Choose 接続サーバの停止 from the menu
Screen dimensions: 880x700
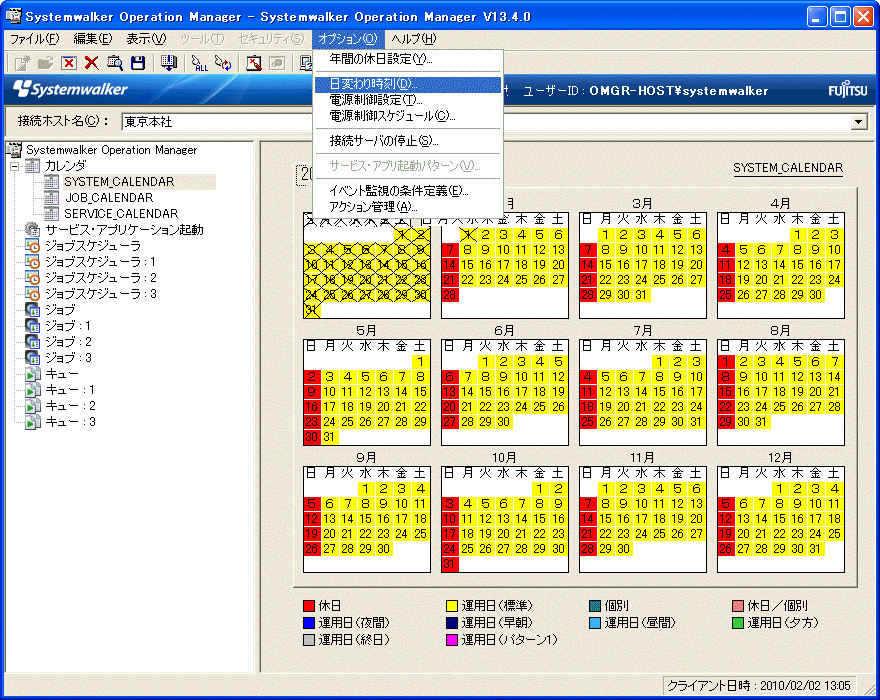pos(408,141)
